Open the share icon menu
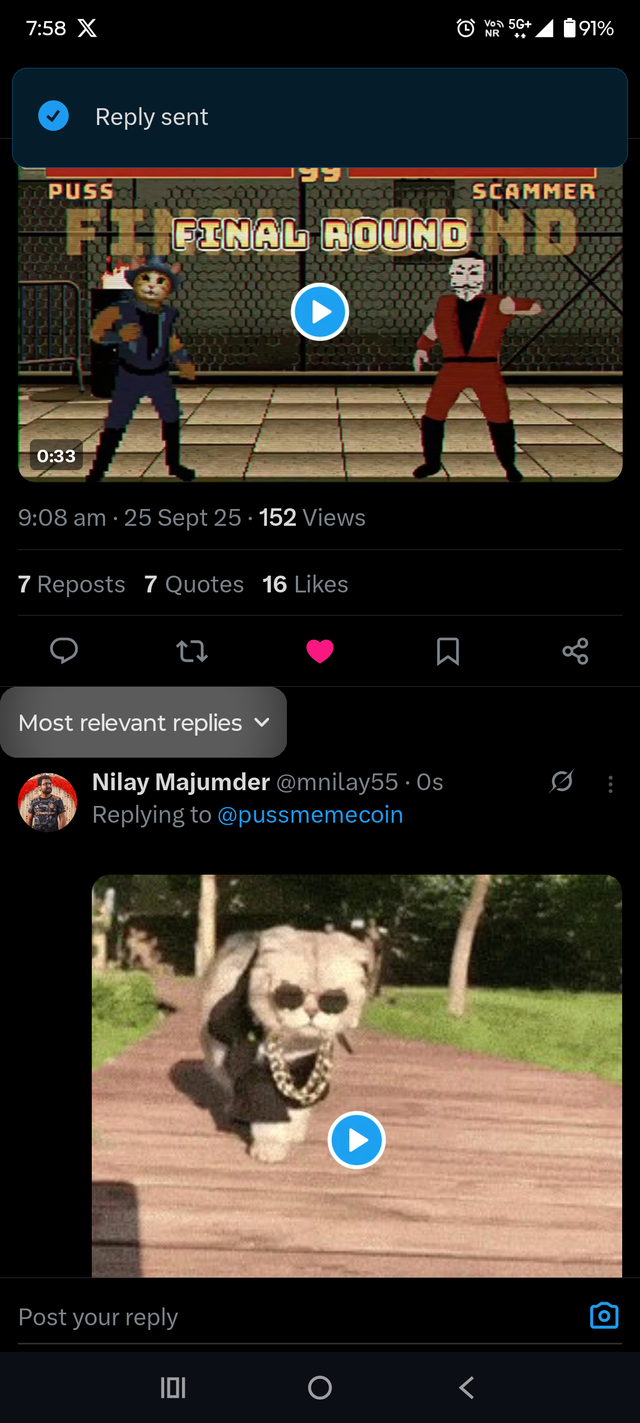Screen dimensions: 640x1423 (x=575, y=652)
